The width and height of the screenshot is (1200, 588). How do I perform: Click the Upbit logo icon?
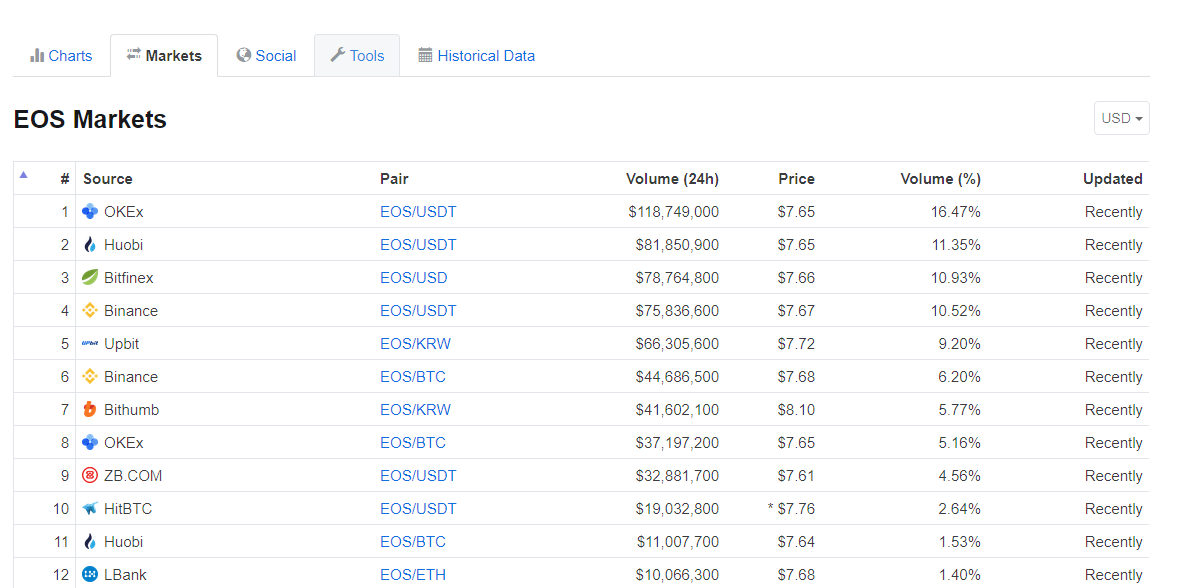point(90,344)
